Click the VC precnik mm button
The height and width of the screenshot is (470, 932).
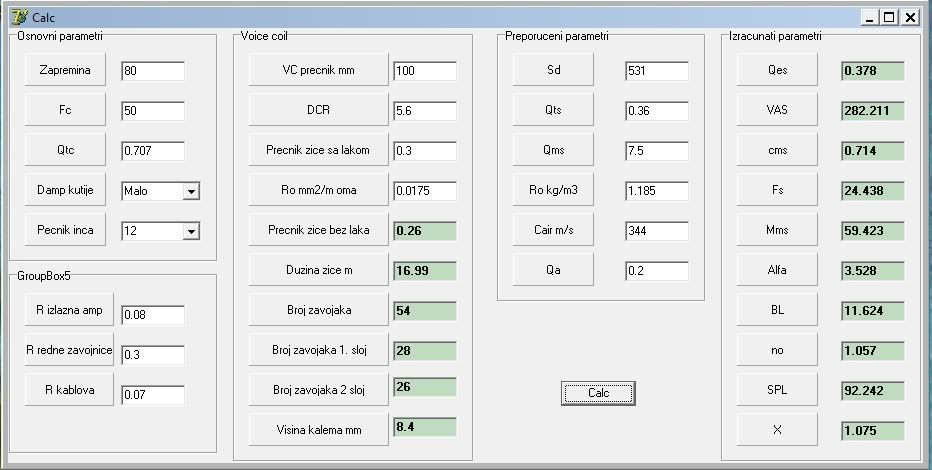pyautogui.click(x=318, y=71)
